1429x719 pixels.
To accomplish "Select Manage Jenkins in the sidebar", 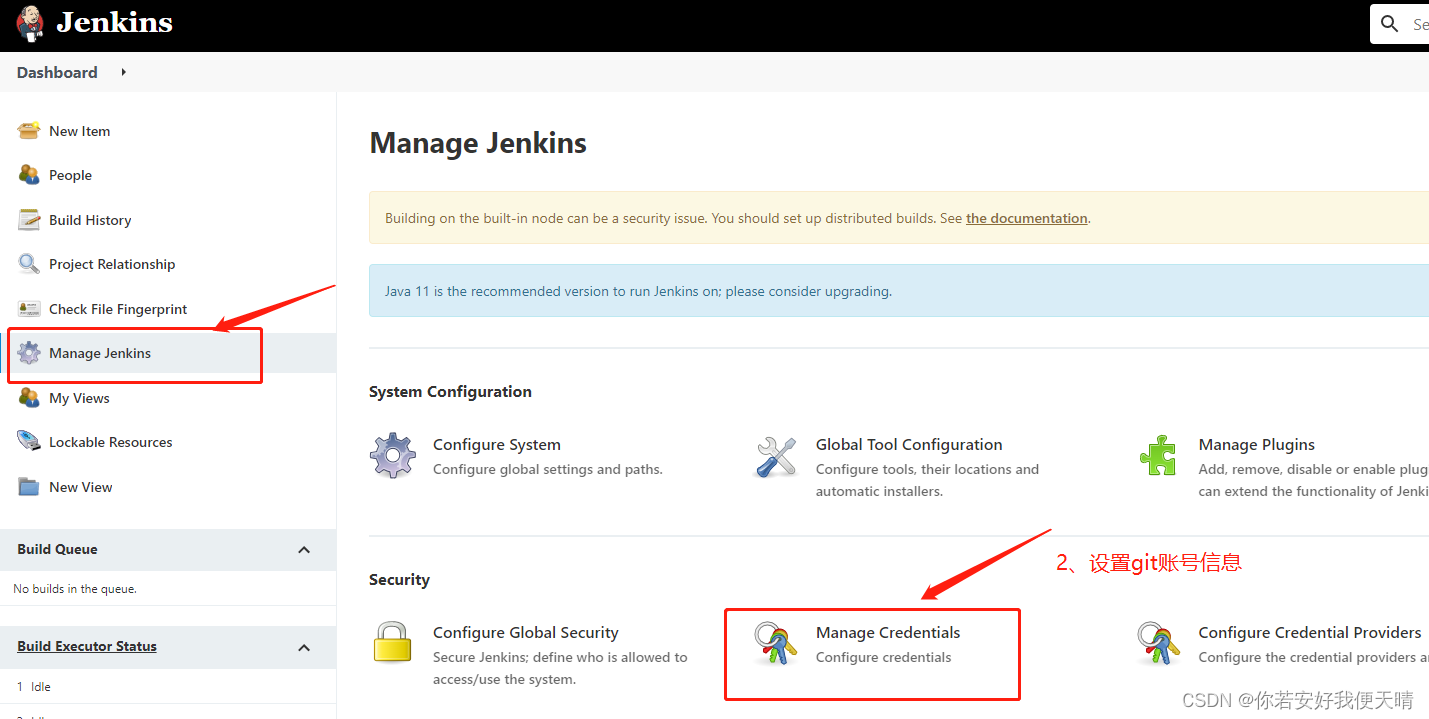I will 100,353.
